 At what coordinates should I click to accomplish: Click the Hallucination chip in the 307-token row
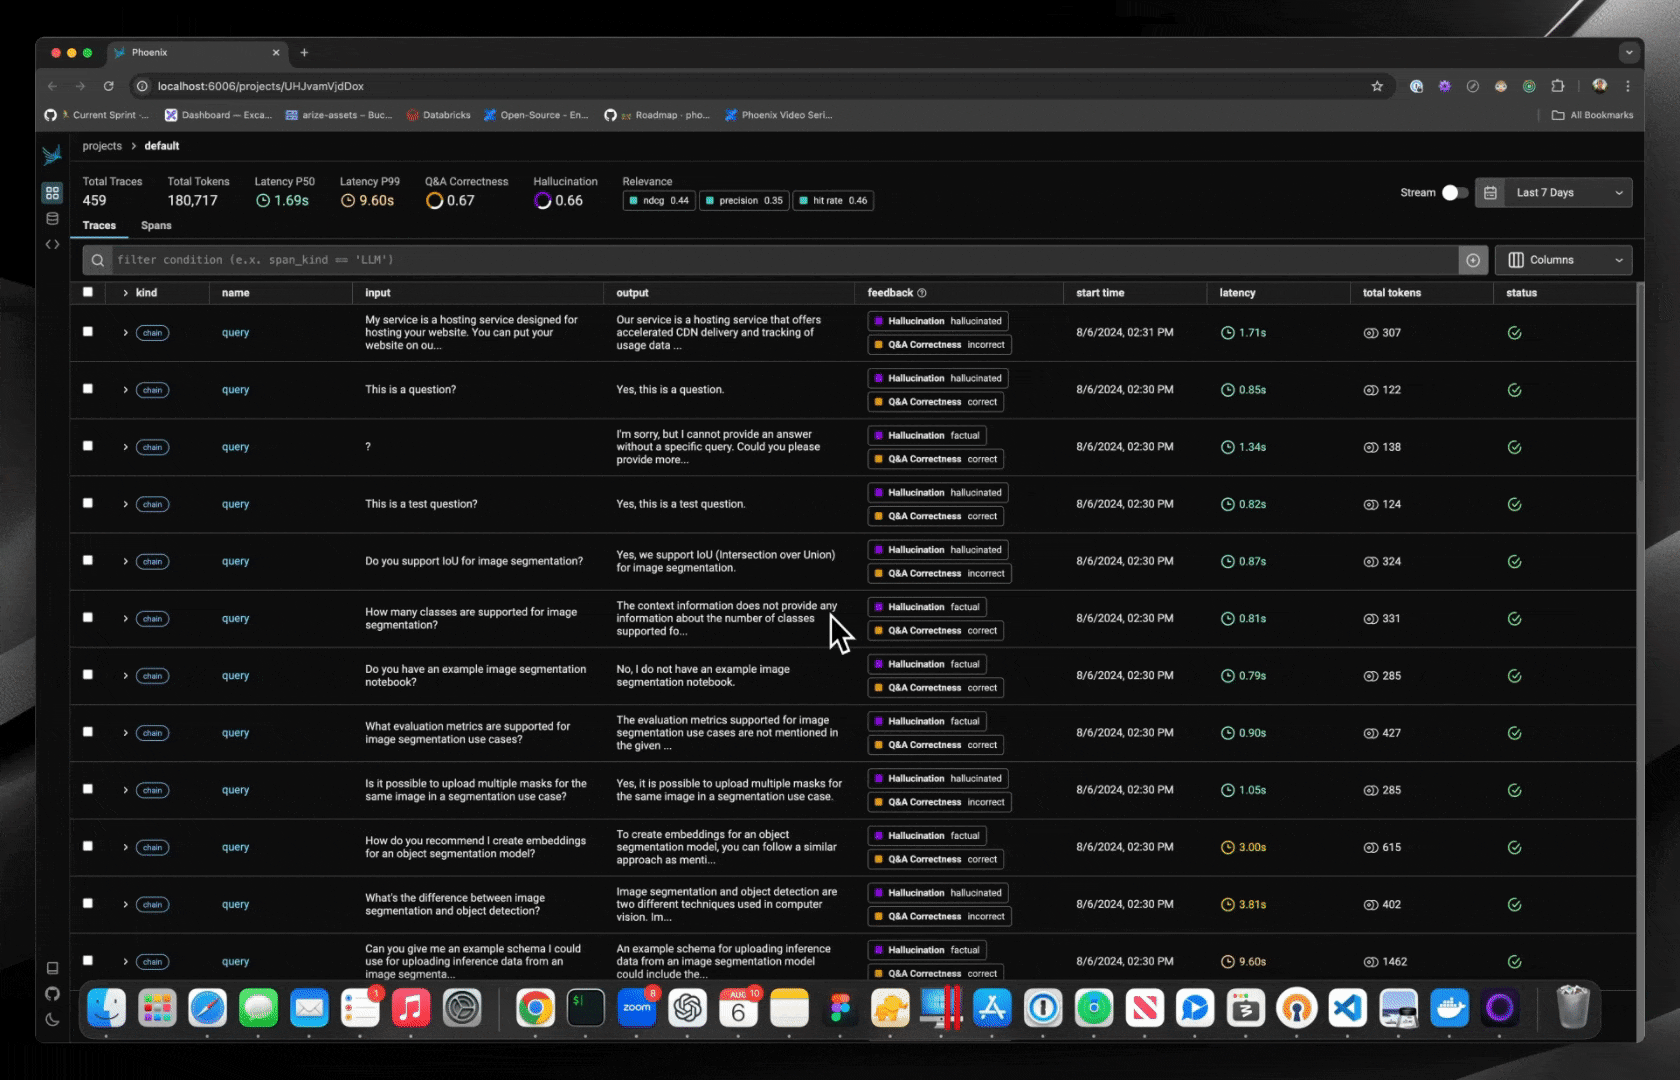(x=938, y=321)
